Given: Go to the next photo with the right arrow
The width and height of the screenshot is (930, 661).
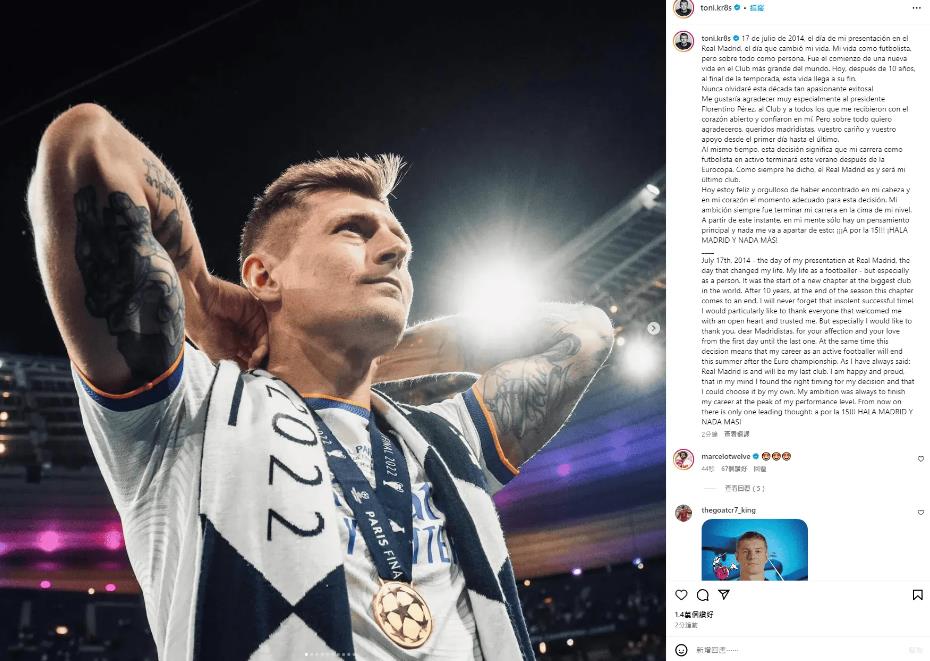Looking at the screenshot, I should (653, 328).
